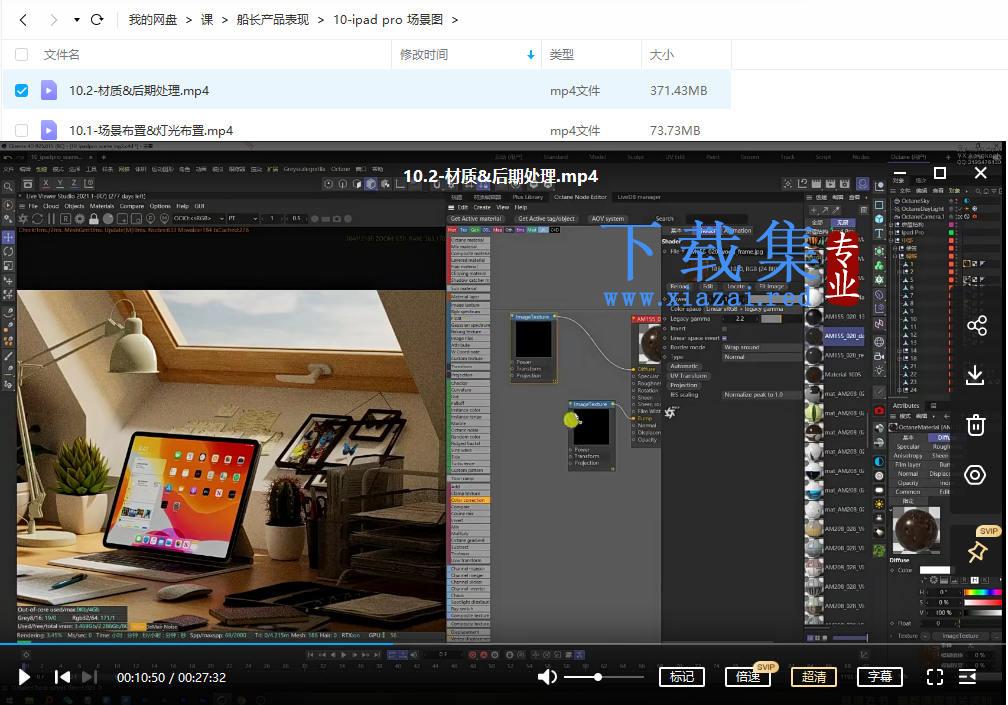This screenshot has width=1008, height=705.
Task: Open the 超清 quality selector
Action: (814, 677)
